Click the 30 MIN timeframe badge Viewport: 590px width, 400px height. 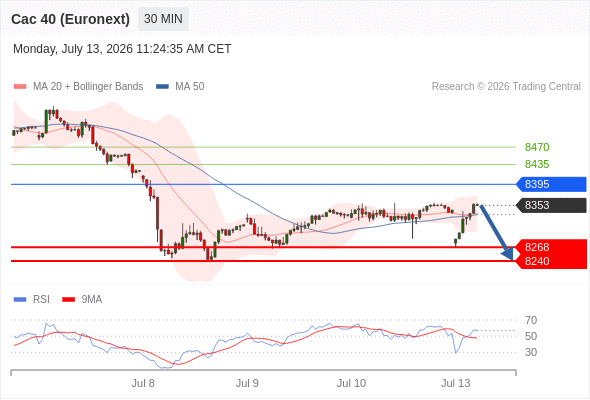tap(163, 19)
